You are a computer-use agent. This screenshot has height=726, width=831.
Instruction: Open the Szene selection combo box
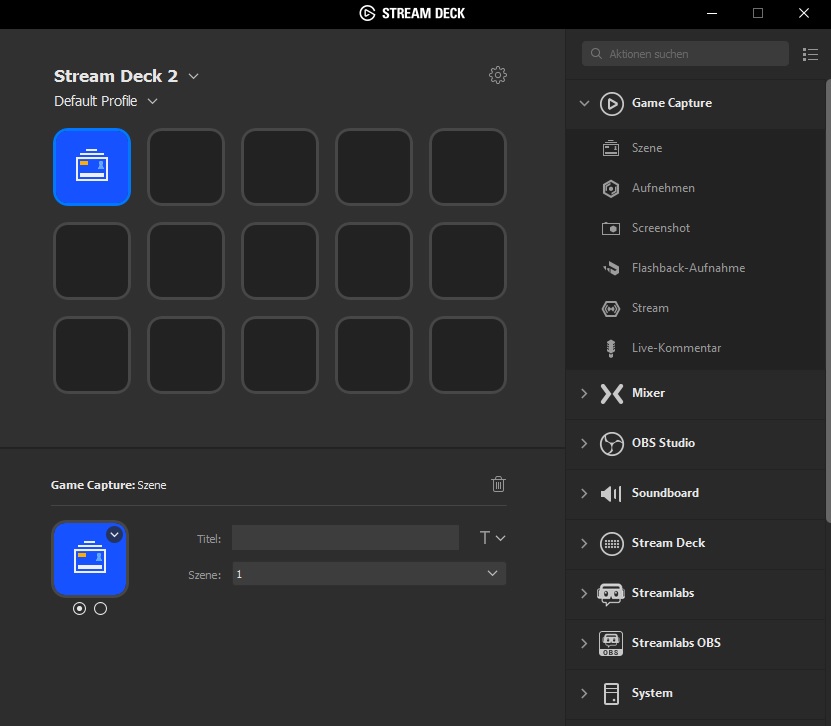[x=369, y=573]
